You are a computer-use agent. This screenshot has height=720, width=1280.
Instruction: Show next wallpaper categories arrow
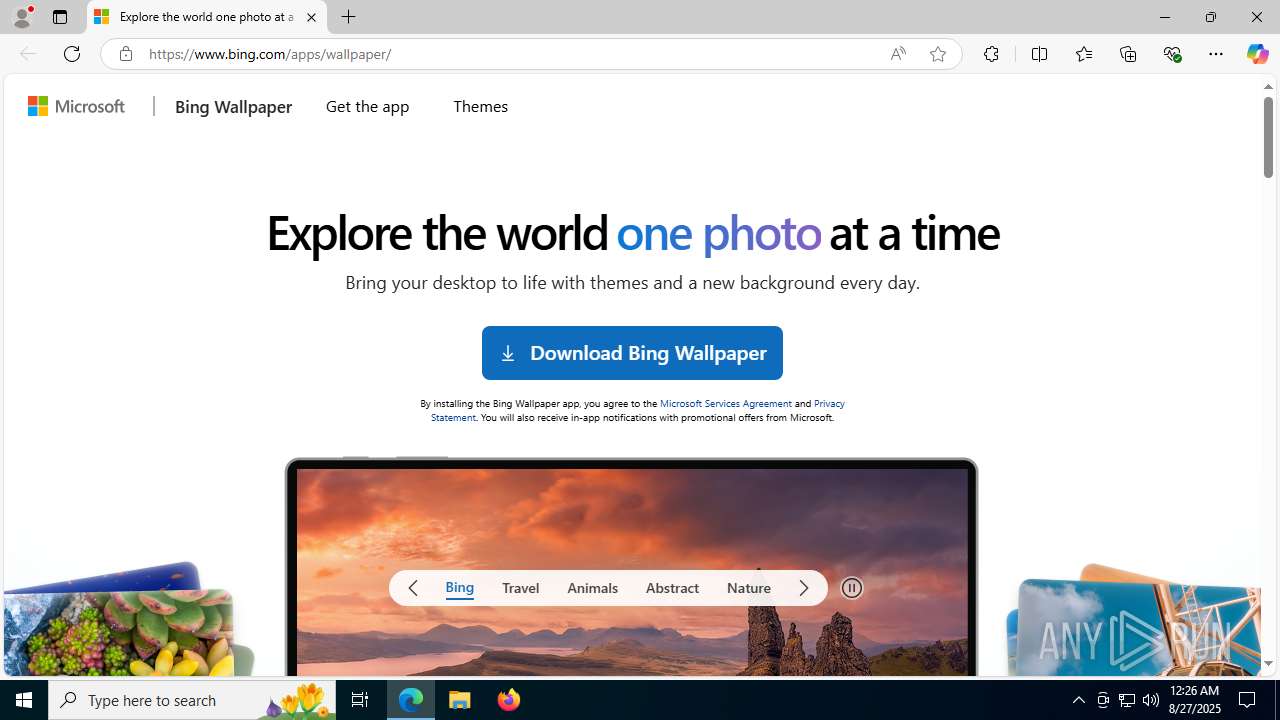pos(803,588)
